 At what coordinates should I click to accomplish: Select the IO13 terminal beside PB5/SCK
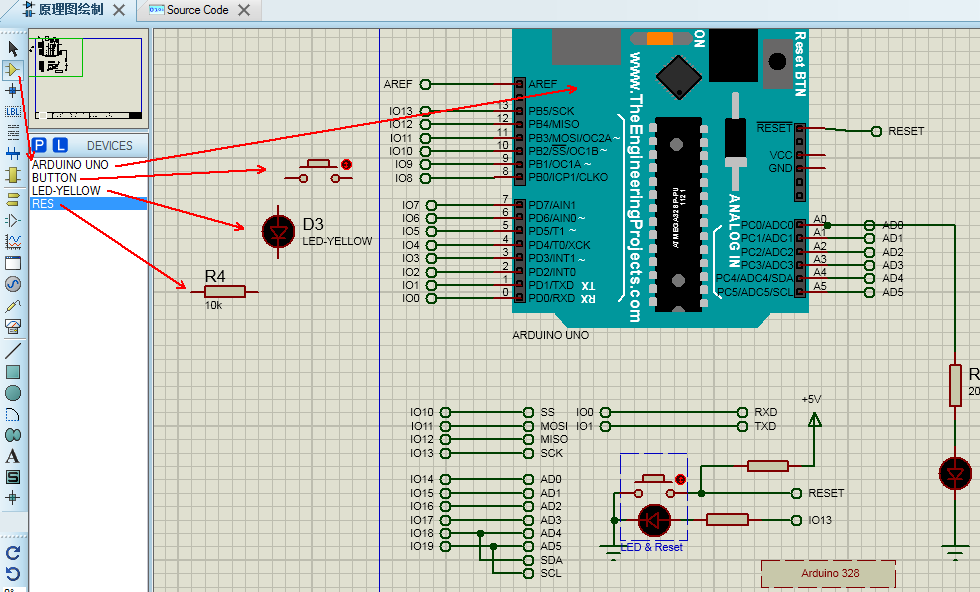tap(425, 111)
